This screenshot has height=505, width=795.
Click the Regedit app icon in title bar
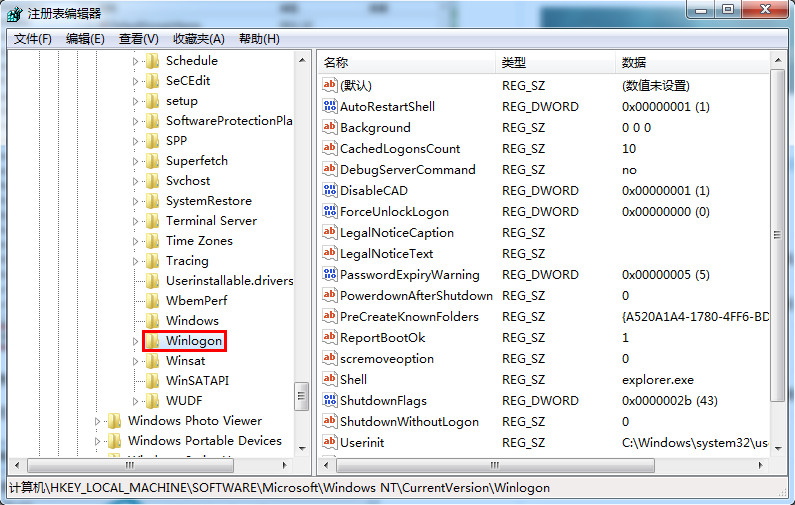tap(15, 12)
